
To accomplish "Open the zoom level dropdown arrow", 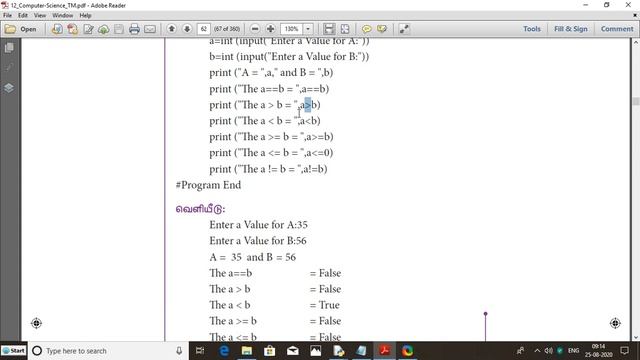I will (308, 29).
